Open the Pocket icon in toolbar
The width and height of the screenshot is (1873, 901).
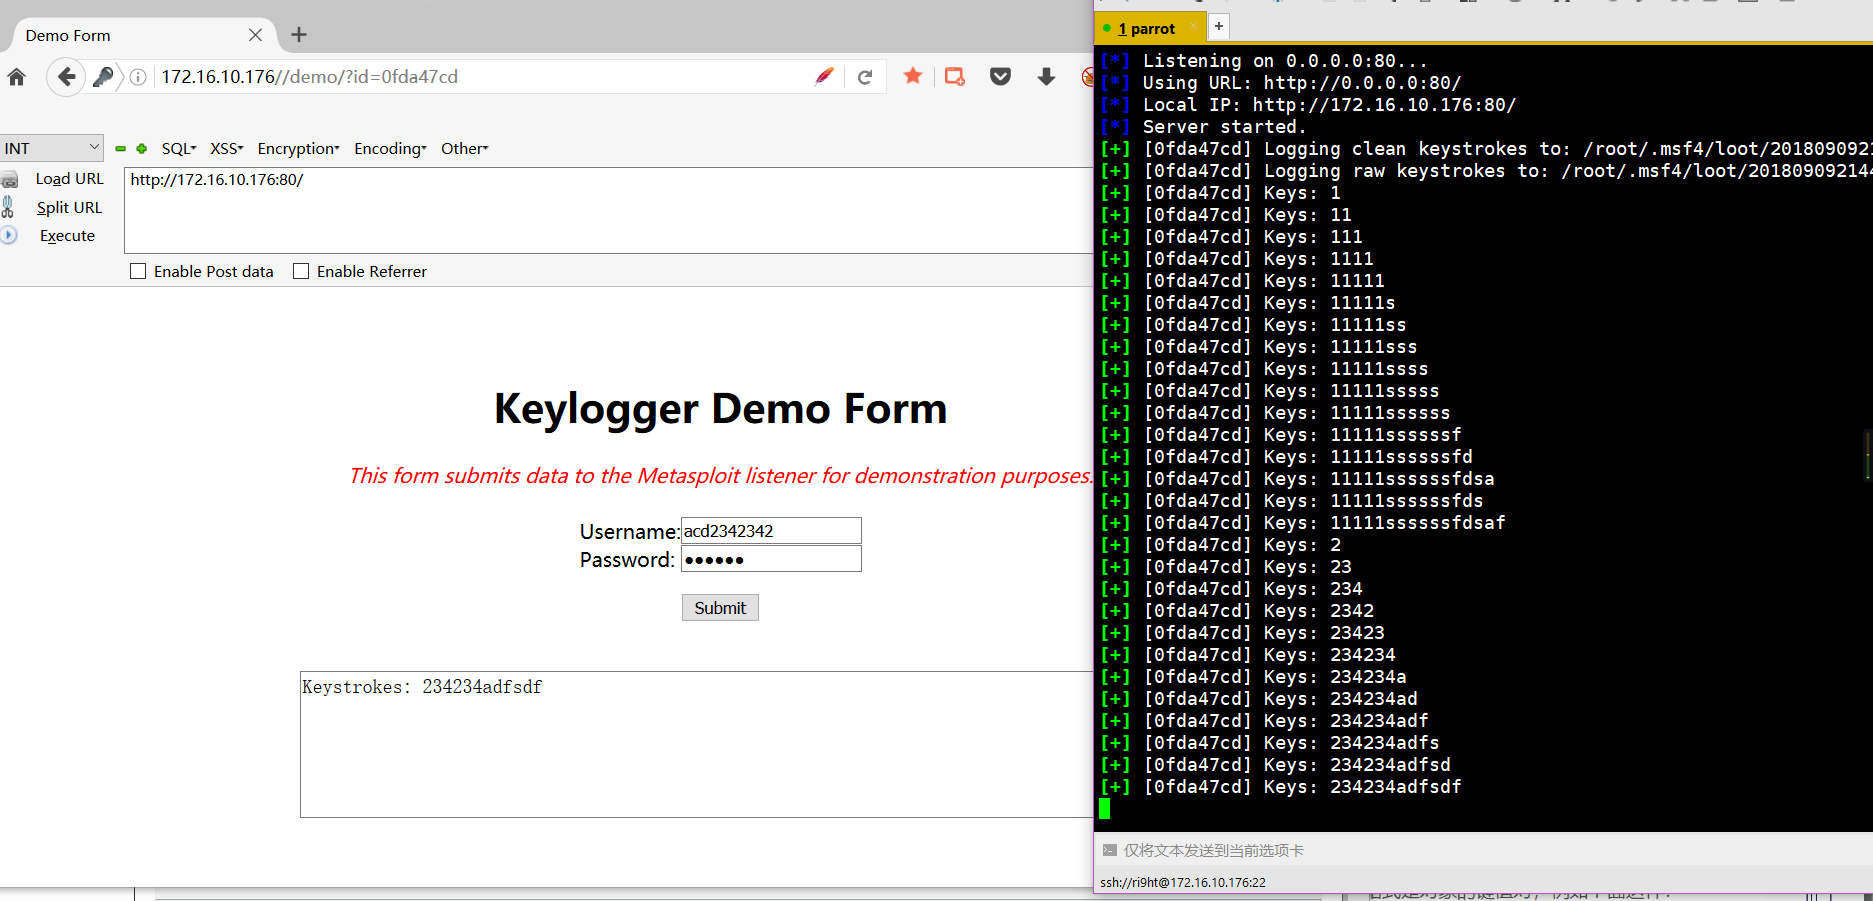click(1000, 77)
